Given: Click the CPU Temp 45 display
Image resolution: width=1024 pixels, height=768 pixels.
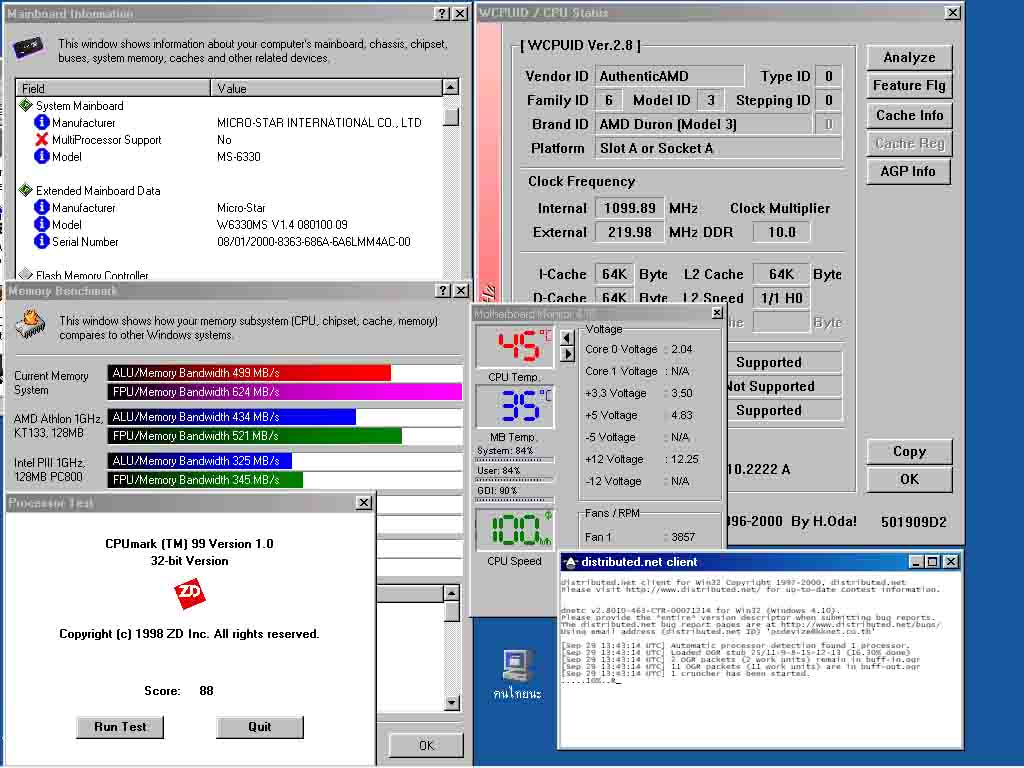Looking at the screenshot, I should point(515,346).
